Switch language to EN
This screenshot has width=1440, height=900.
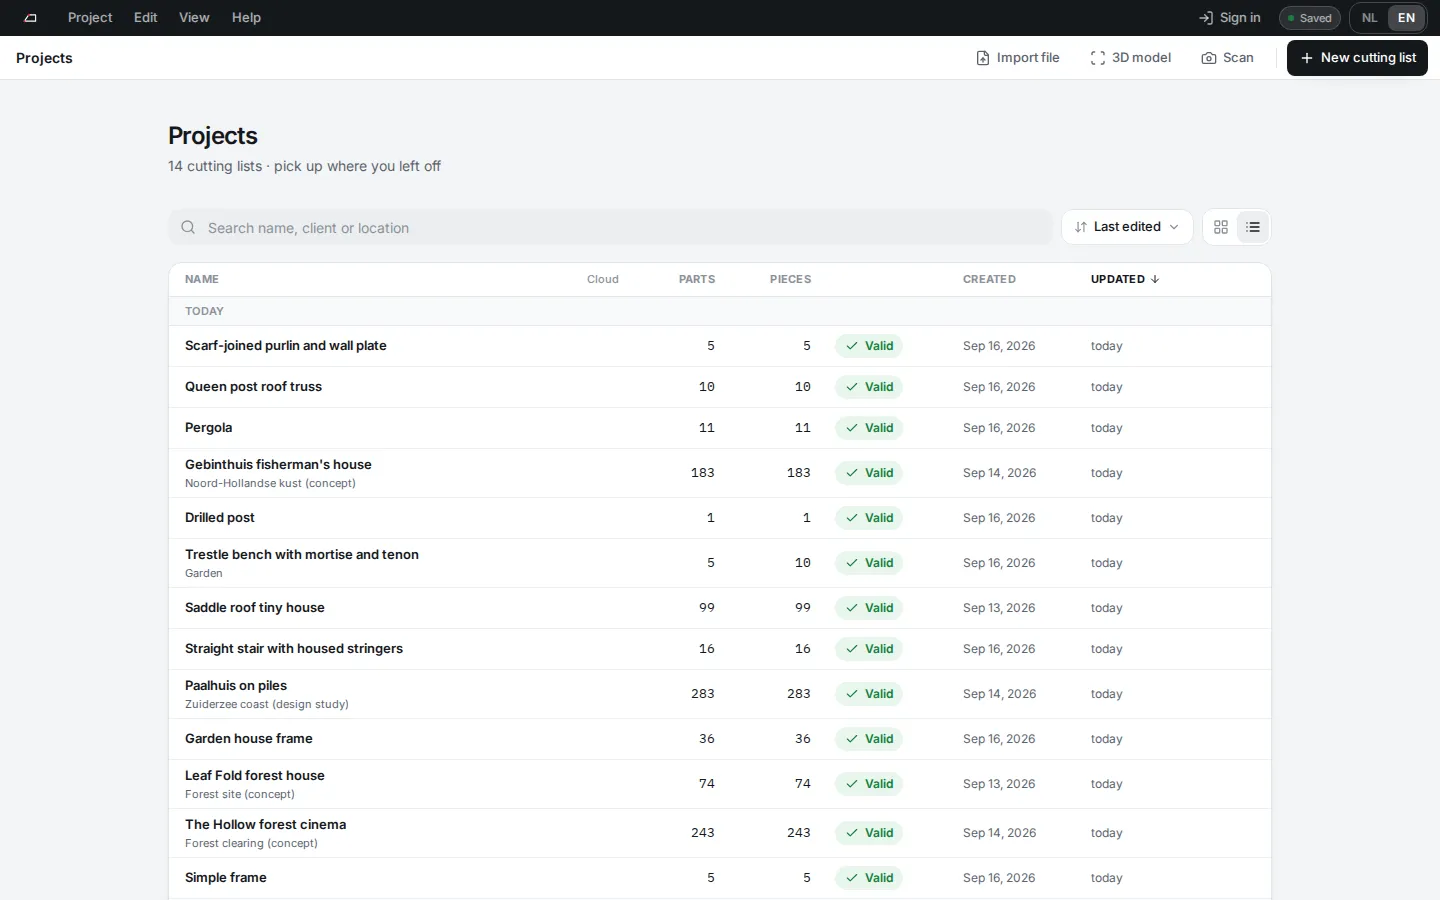click(x=1406, y=18)
